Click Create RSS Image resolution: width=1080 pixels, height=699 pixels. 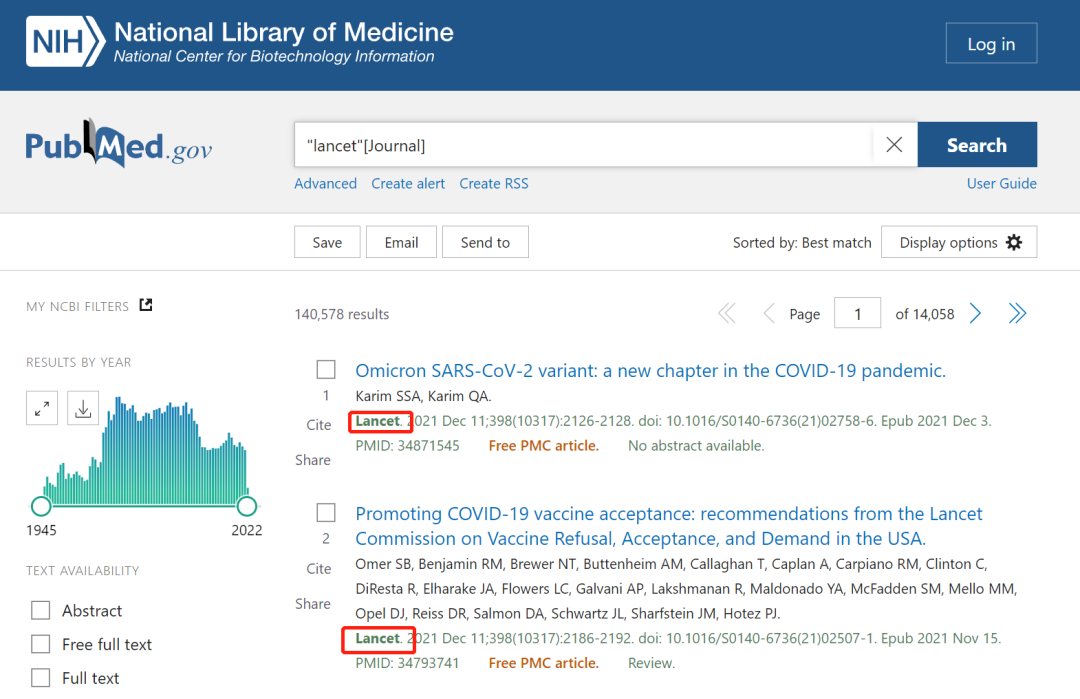point(493,183)
